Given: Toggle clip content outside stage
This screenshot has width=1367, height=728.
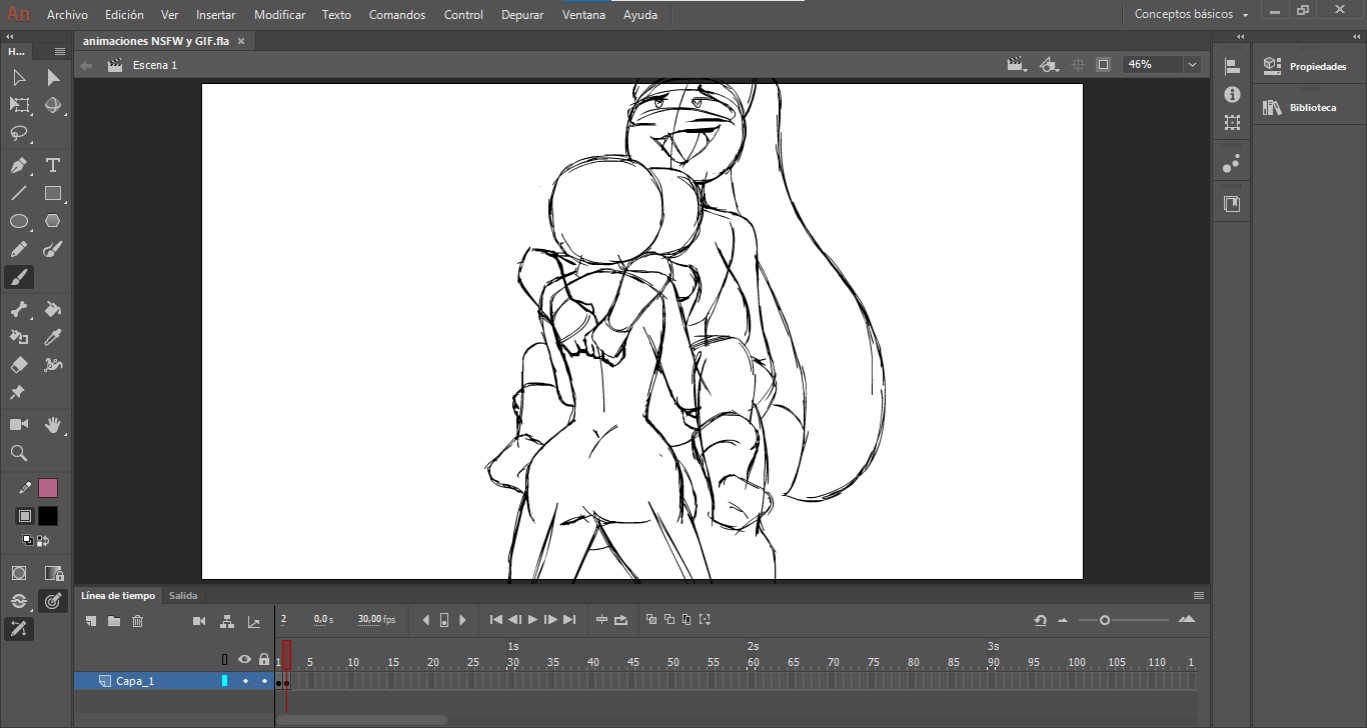Looking at the screenshot, I should [1103, 64].
